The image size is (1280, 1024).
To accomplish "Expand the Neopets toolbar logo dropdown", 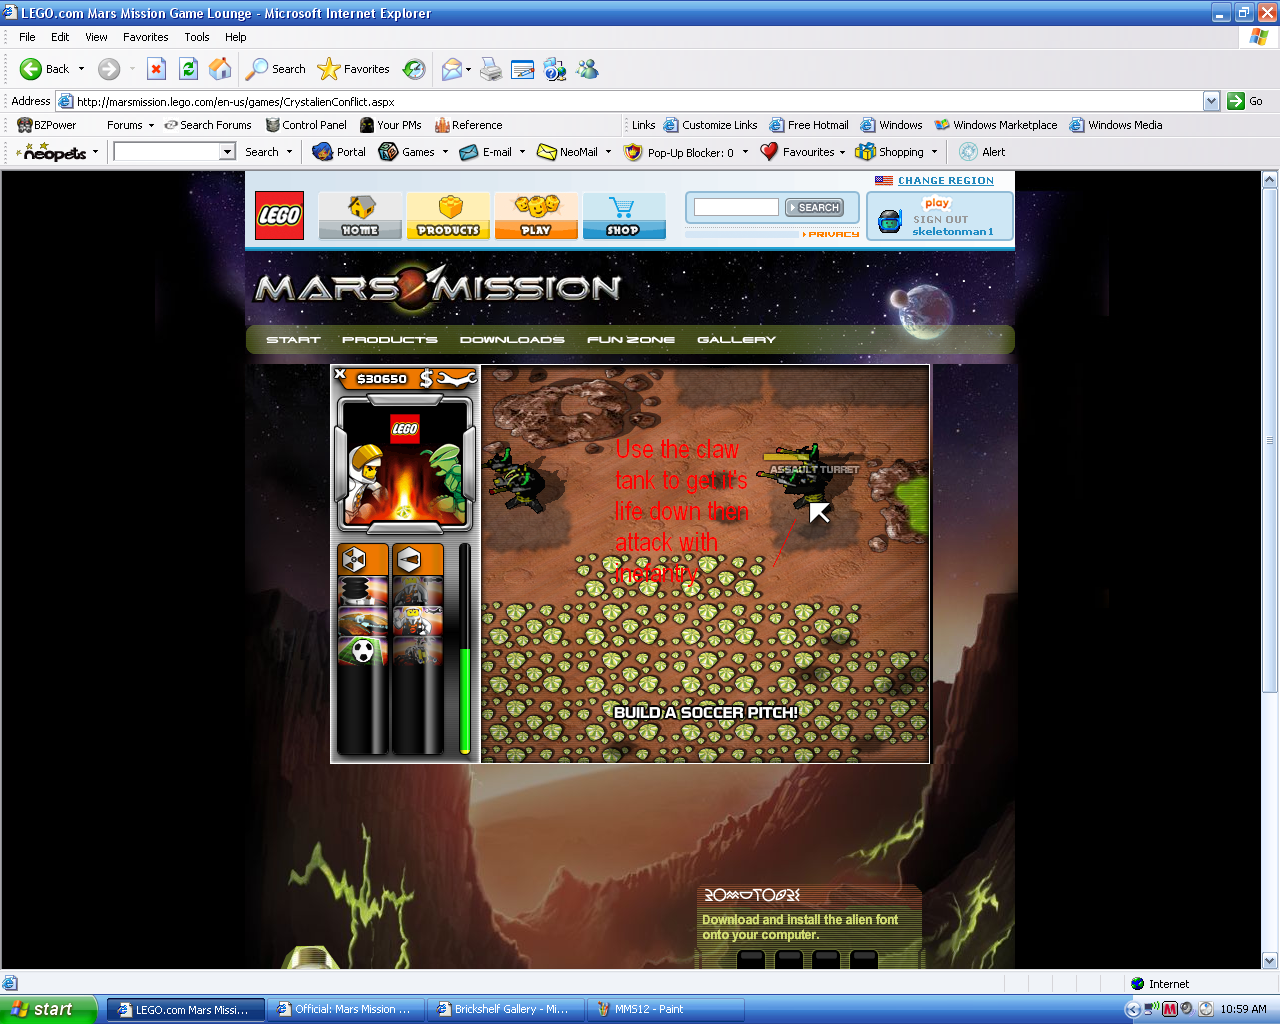I will [95, 153].
